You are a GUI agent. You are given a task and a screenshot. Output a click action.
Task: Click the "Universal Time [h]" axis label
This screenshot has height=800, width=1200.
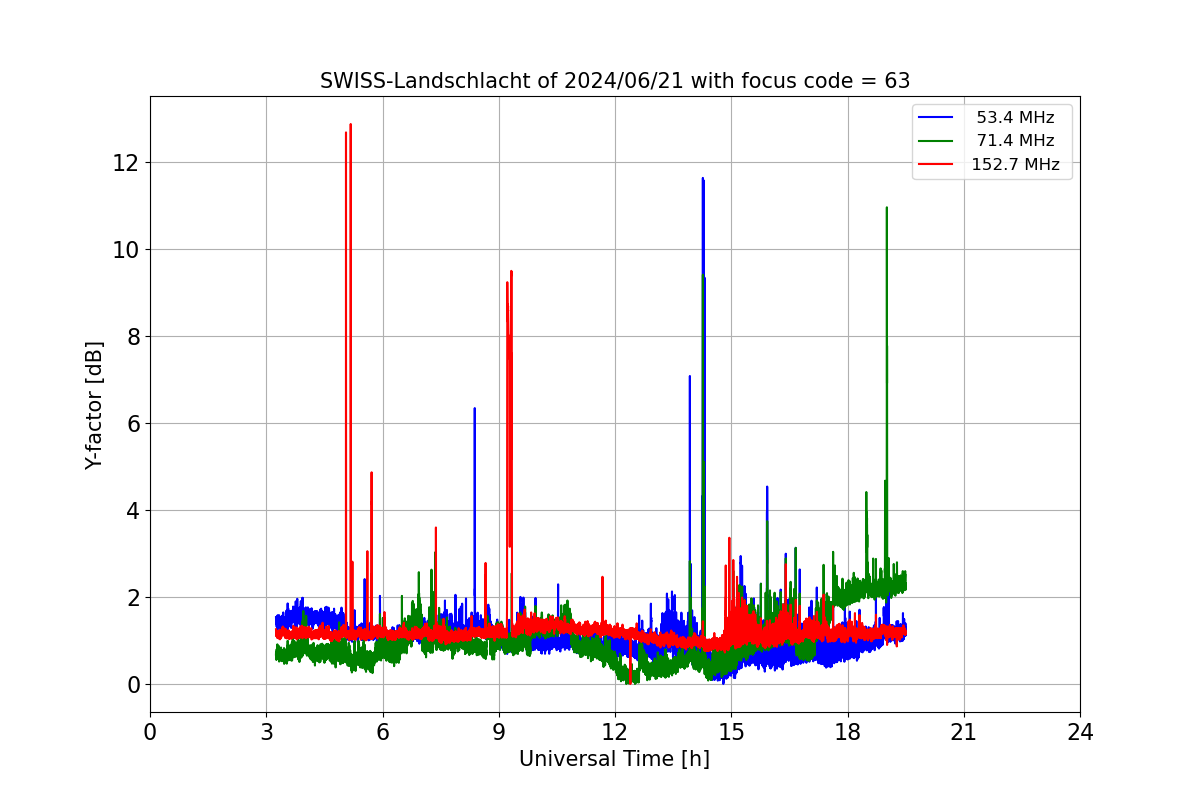click(x=614, y=759)
